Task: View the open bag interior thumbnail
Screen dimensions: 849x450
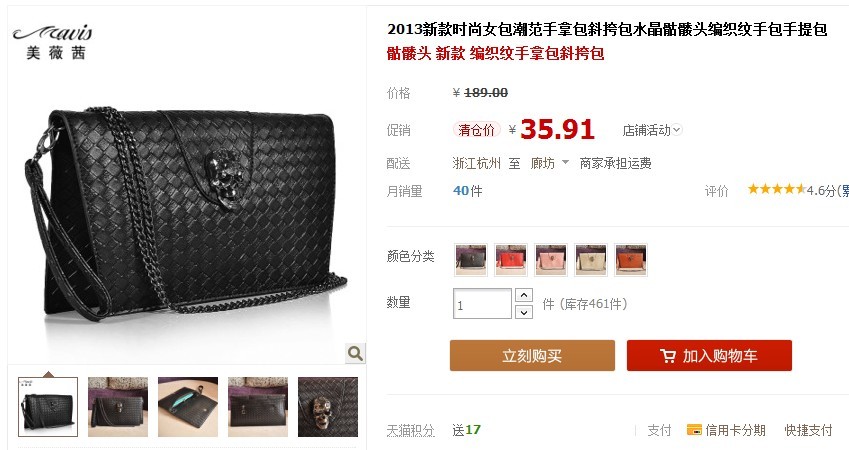Action: 188,407
